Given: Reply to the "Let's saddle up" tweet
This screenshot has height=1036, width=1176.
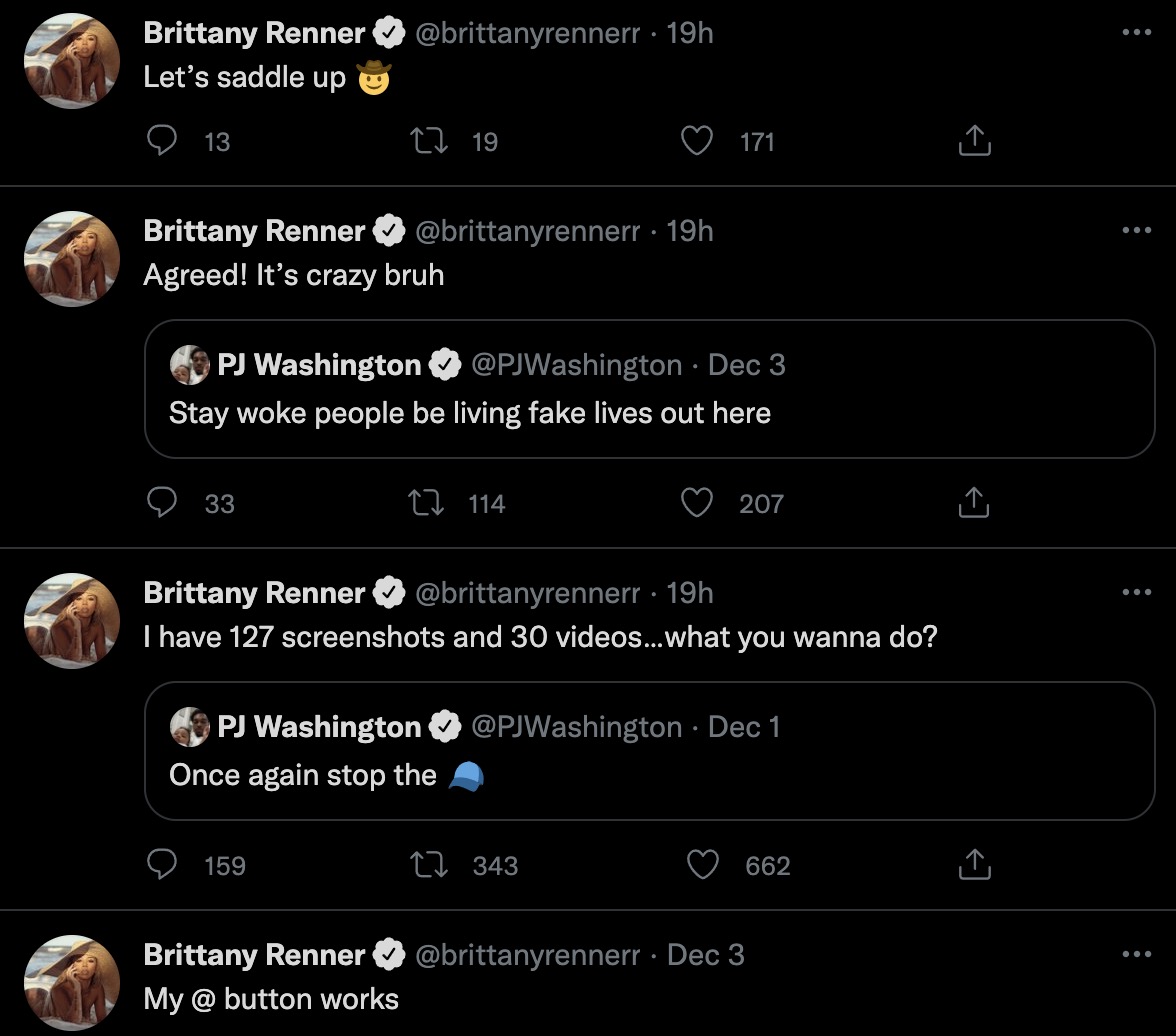Looking at the screenshot, I should click(x=162, y=142).
